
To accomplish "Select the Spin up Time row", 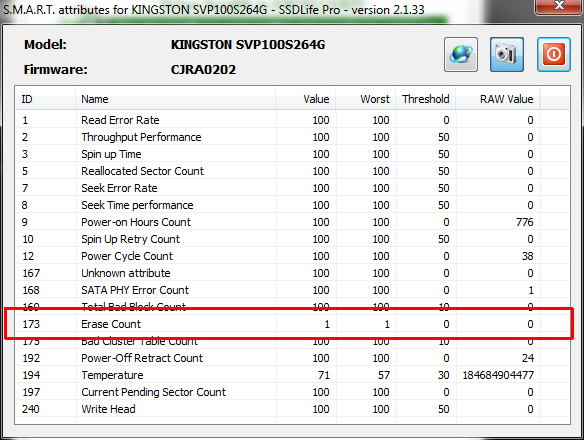I will click(292, 154).
